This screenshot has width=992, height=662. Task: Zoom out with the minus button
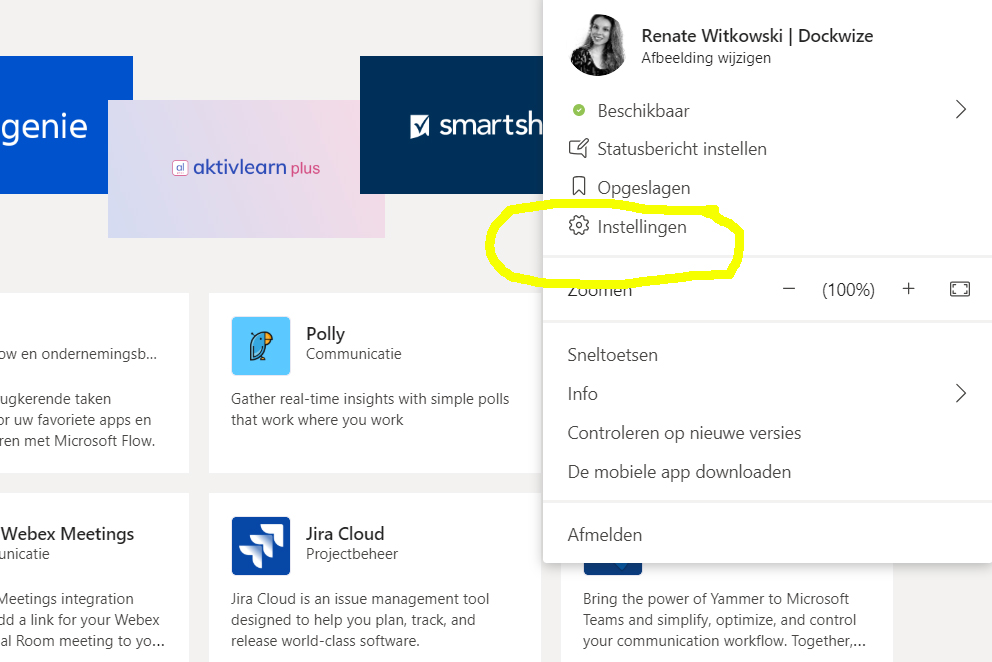(788, 289)
